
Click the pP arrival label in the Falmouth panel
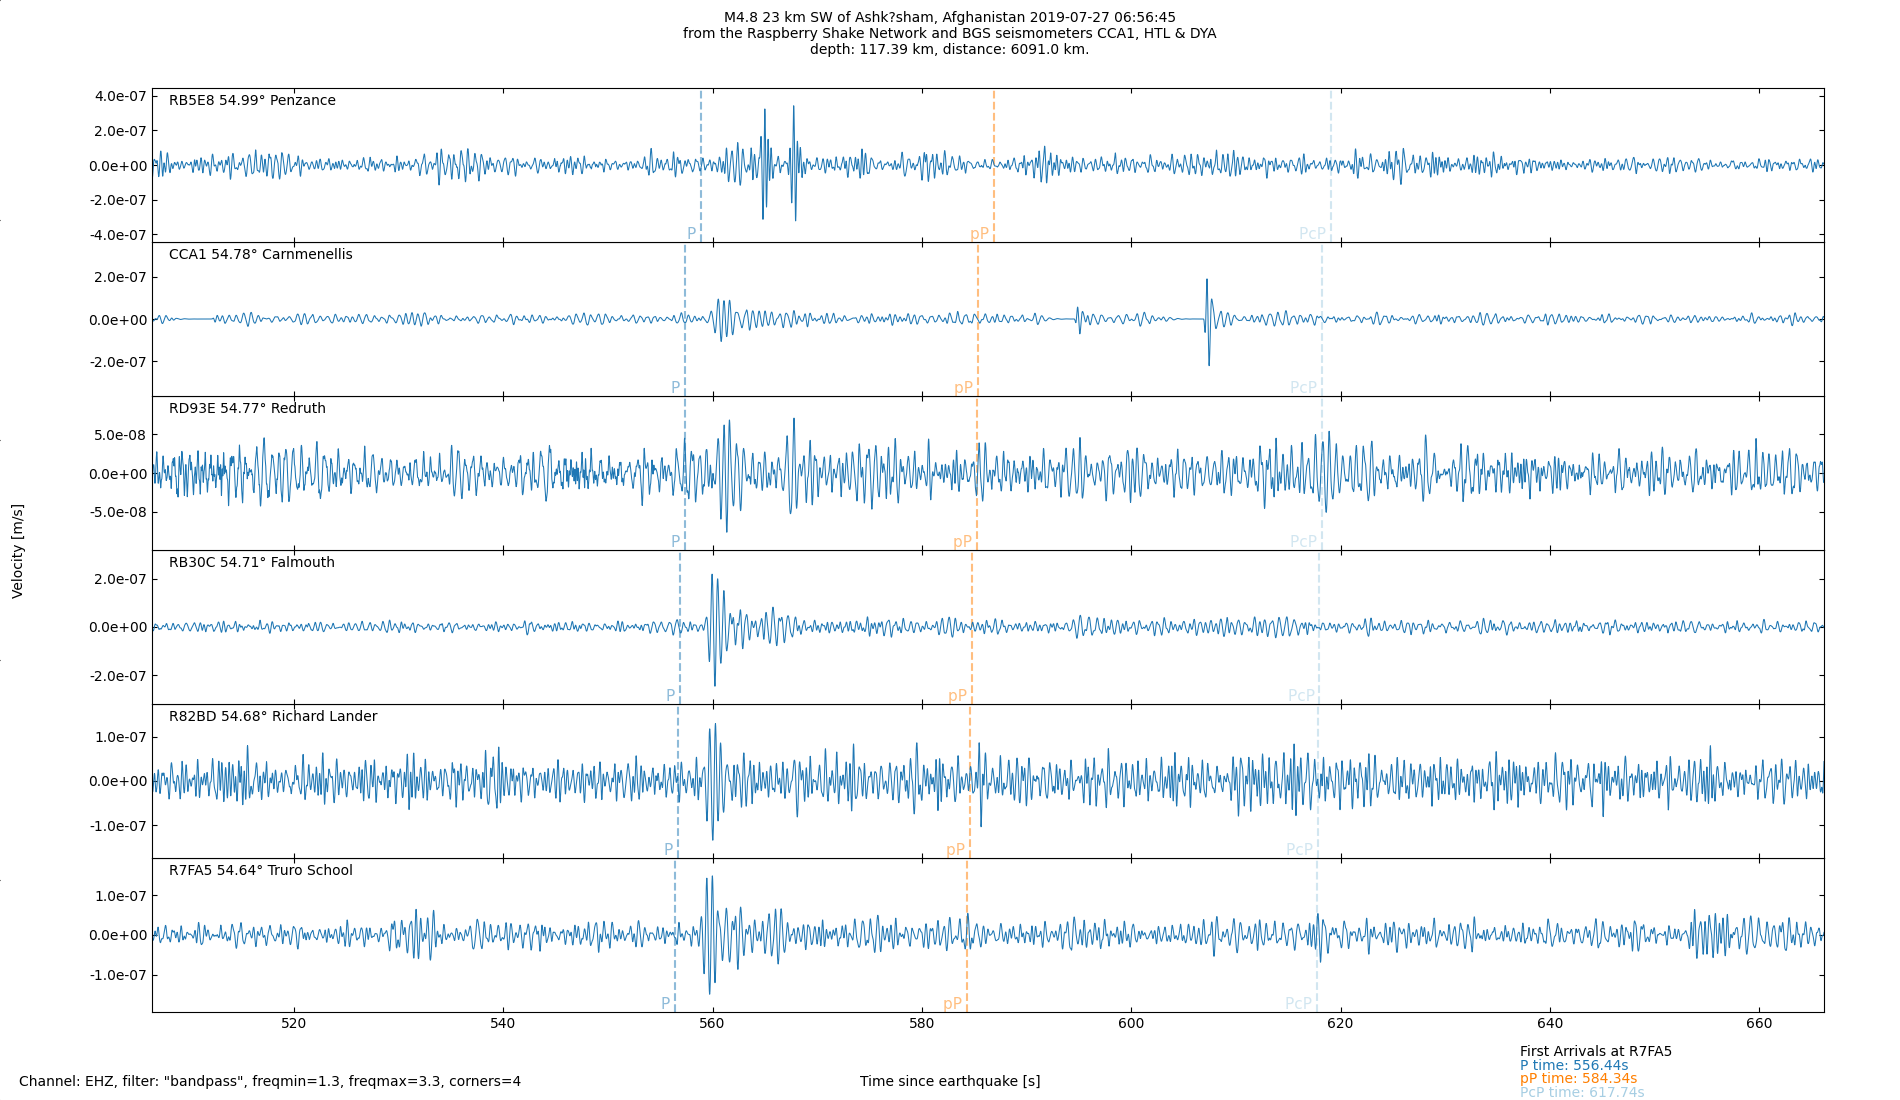(957, 696)
